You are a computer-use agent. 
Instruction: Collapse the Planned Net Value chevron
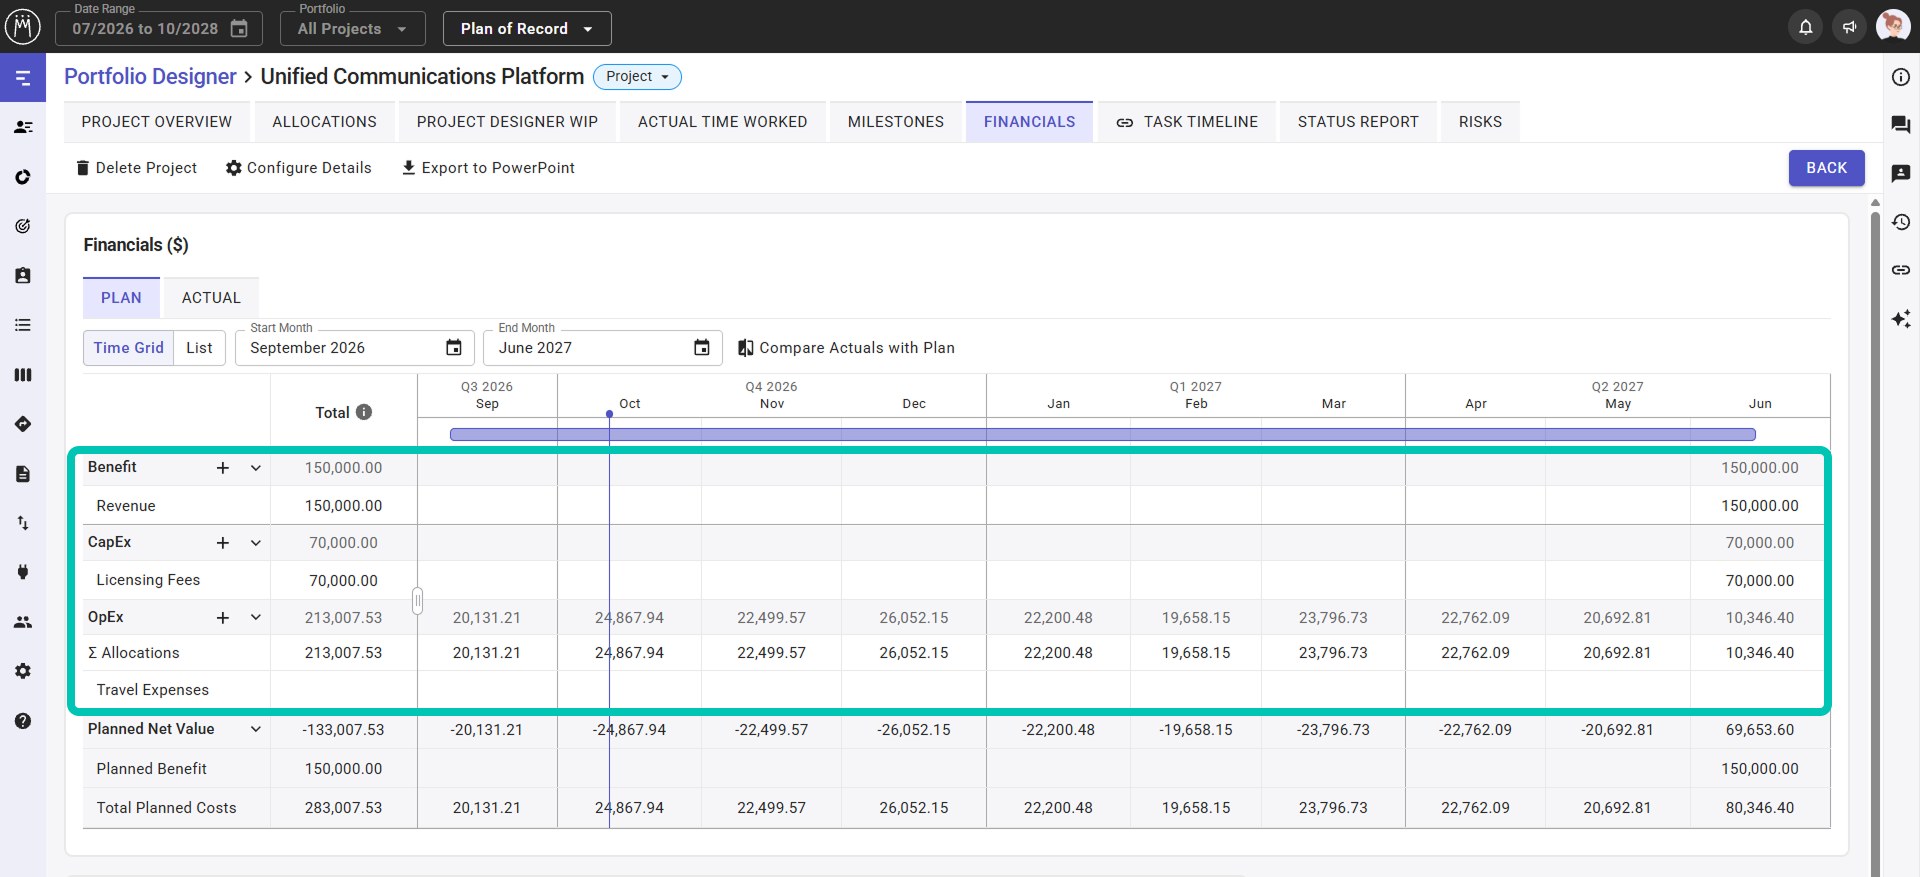point(256,729)
